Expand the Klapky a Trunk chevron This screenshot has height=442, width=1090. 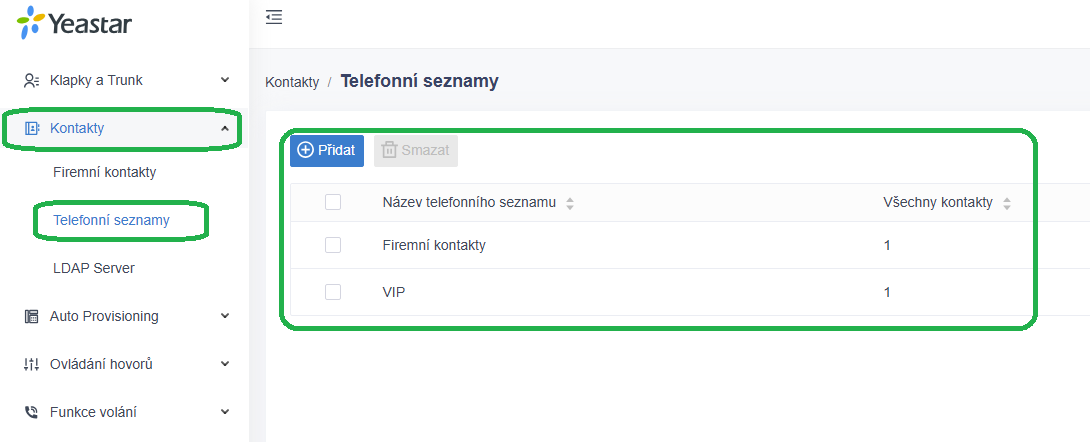click(225, 80)
